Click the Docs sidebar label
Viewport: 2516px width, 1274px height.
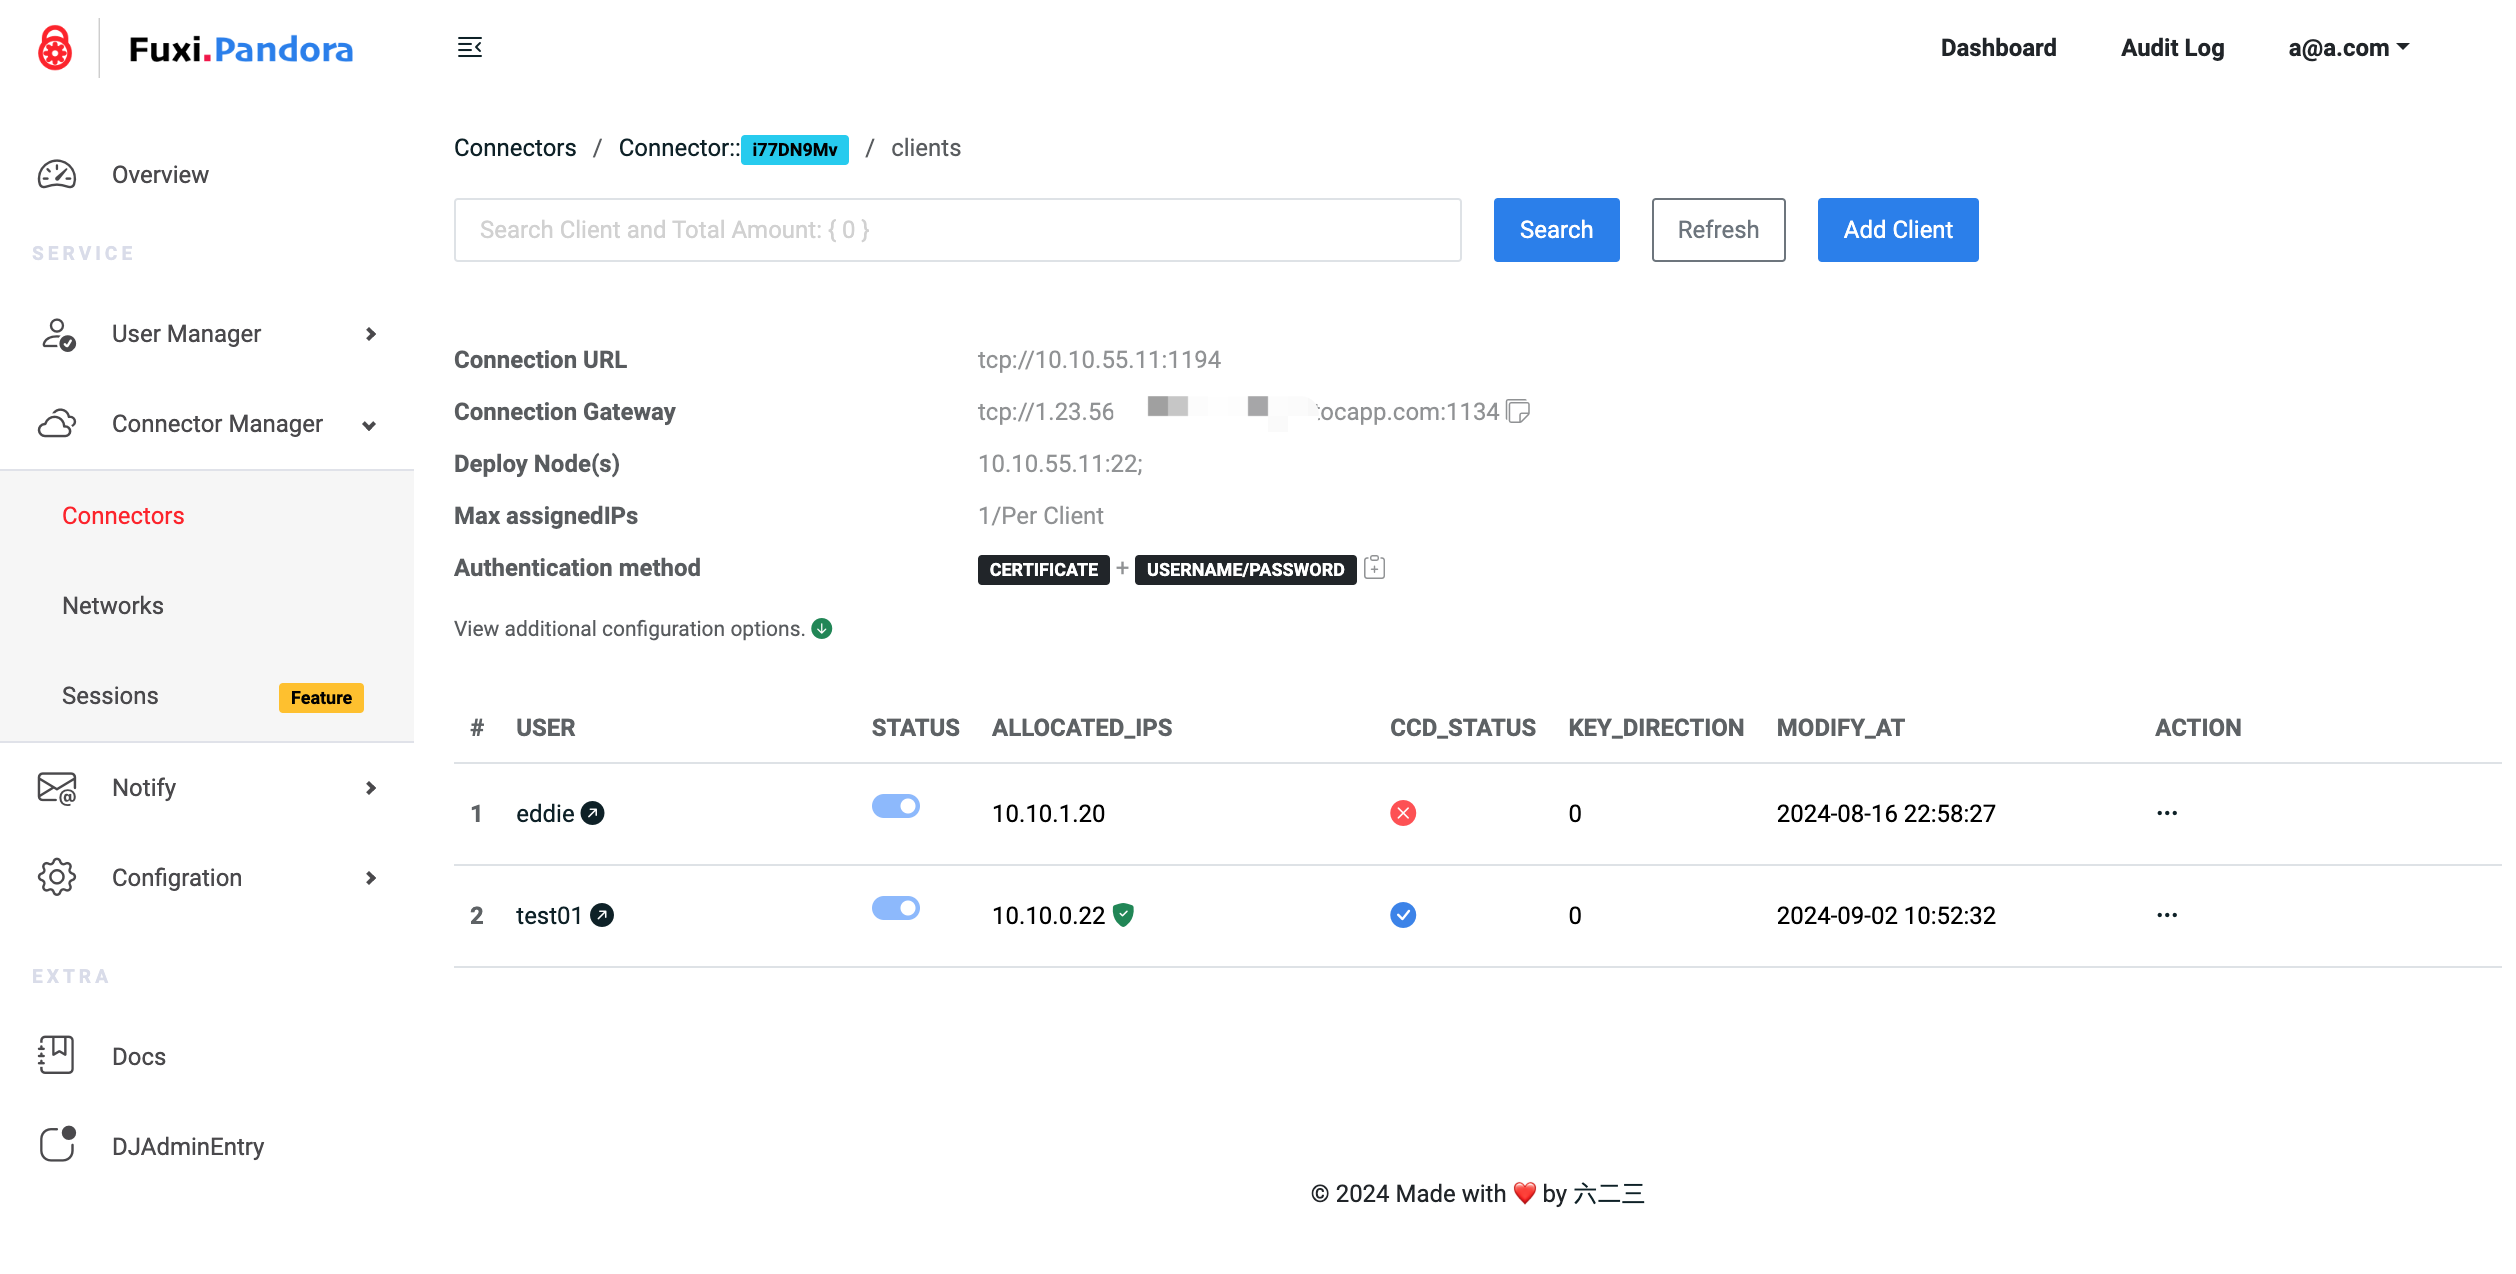click(x=139, y=1057)
